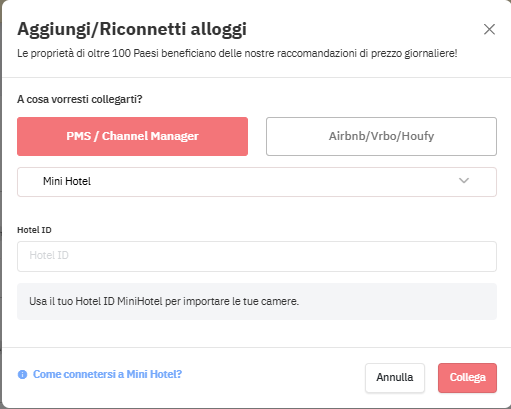Click the Hotel ID field label
This screenshot has width=511, height=409.
pyautogui.click(x=34, y=230)
